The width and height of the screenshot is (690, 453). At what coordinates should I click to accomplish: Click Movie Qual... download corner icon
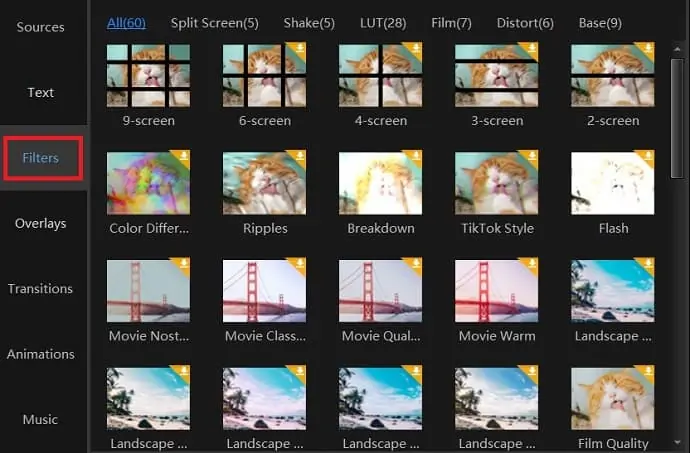pos(416,264)
